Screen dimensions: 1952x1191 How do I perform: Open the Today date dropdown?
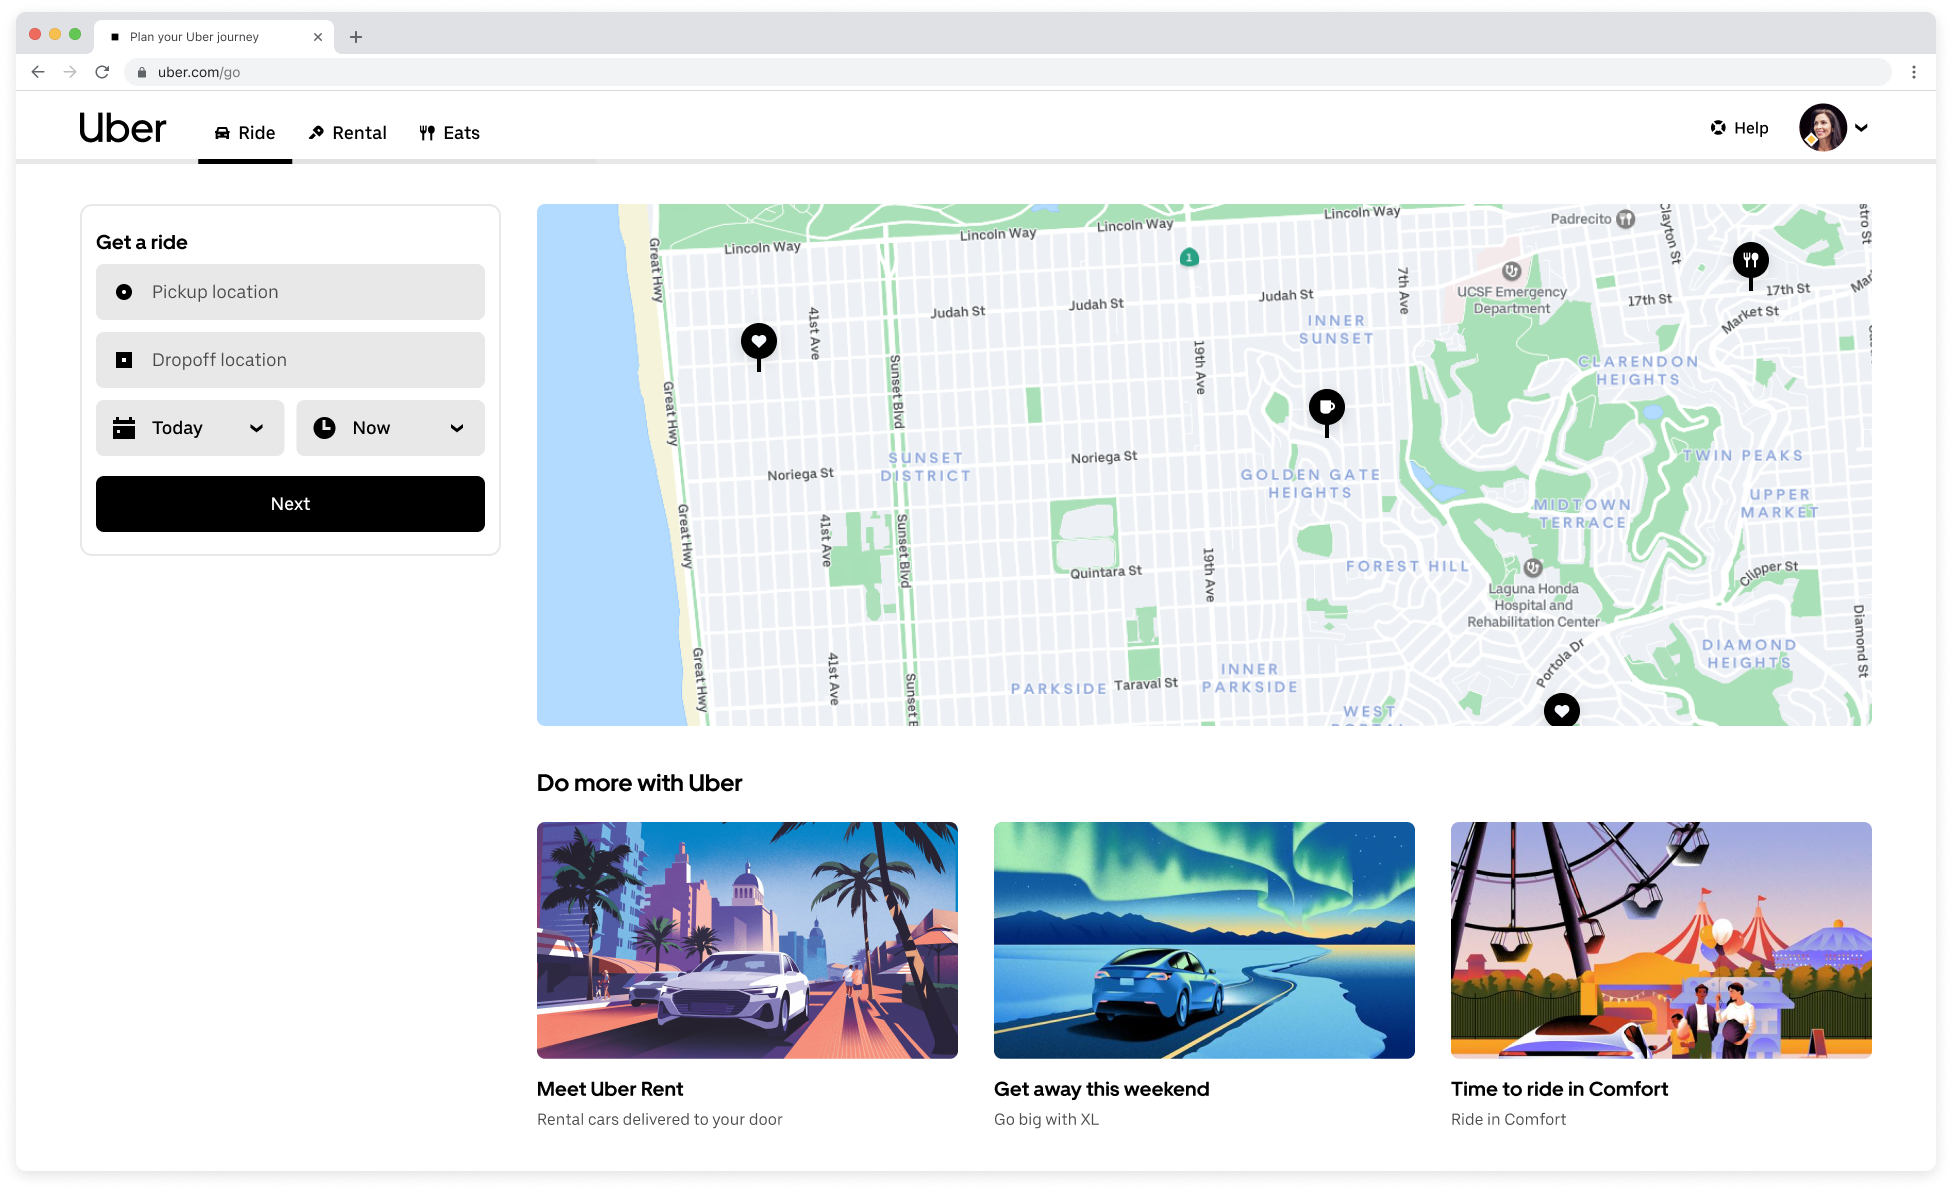pos(190,428)
